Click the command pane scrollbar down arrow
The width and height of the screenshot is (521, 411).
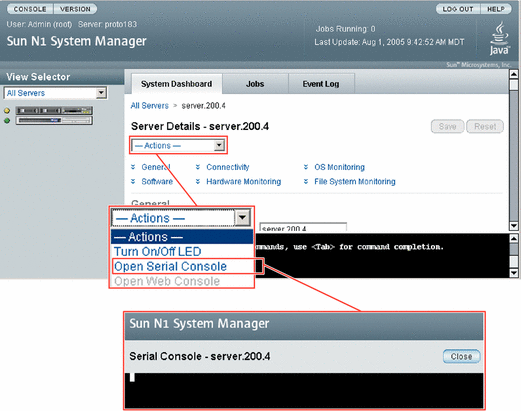pos(514,273)
